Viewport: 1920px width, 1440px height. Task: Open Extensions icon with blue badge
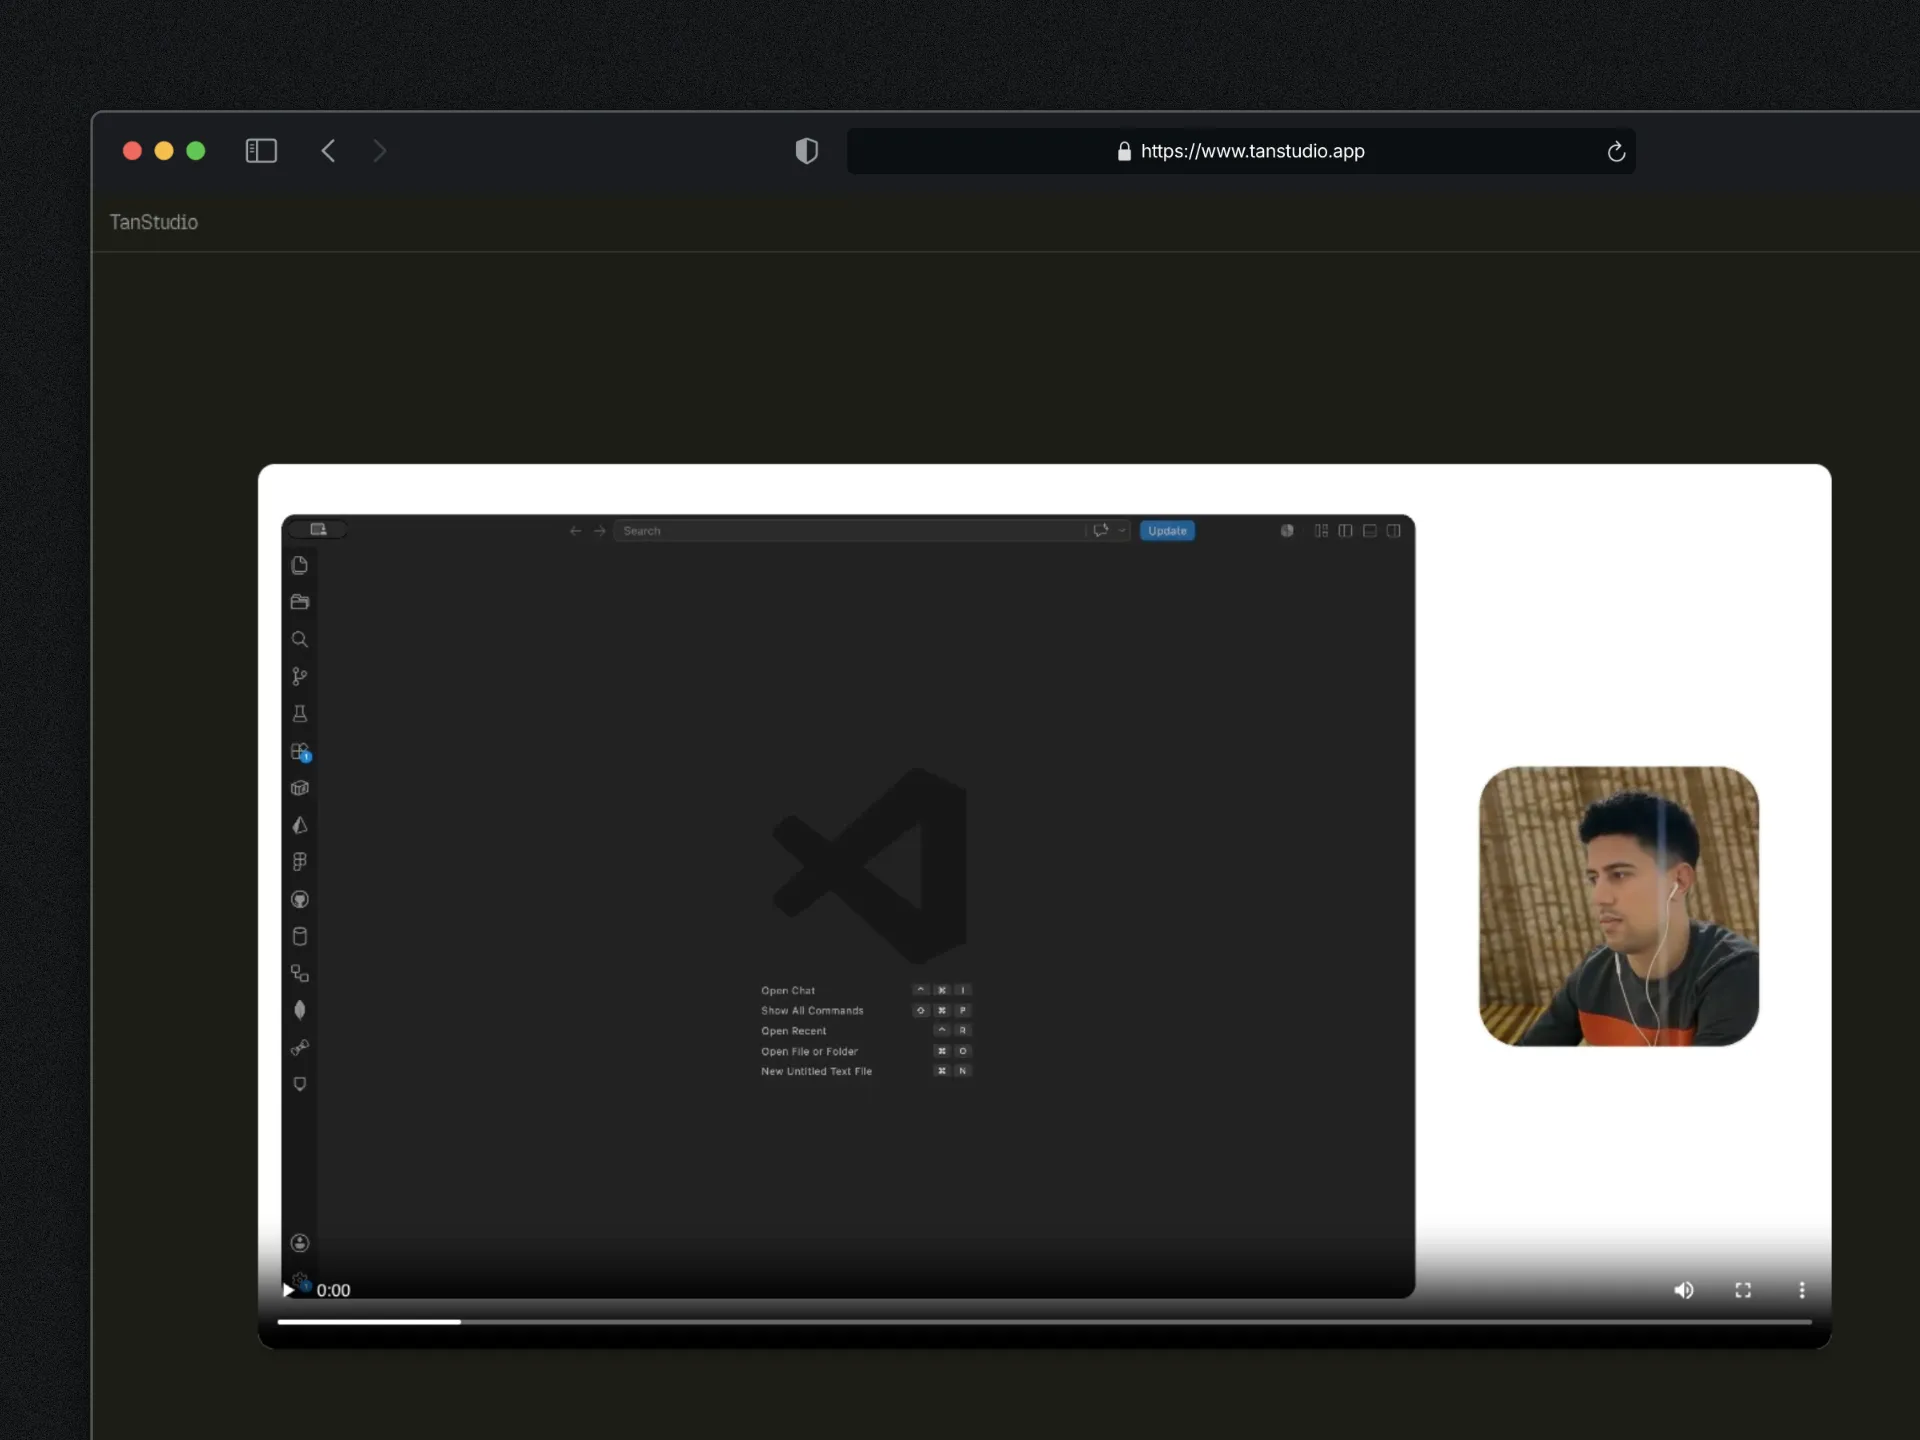point(300,752)
